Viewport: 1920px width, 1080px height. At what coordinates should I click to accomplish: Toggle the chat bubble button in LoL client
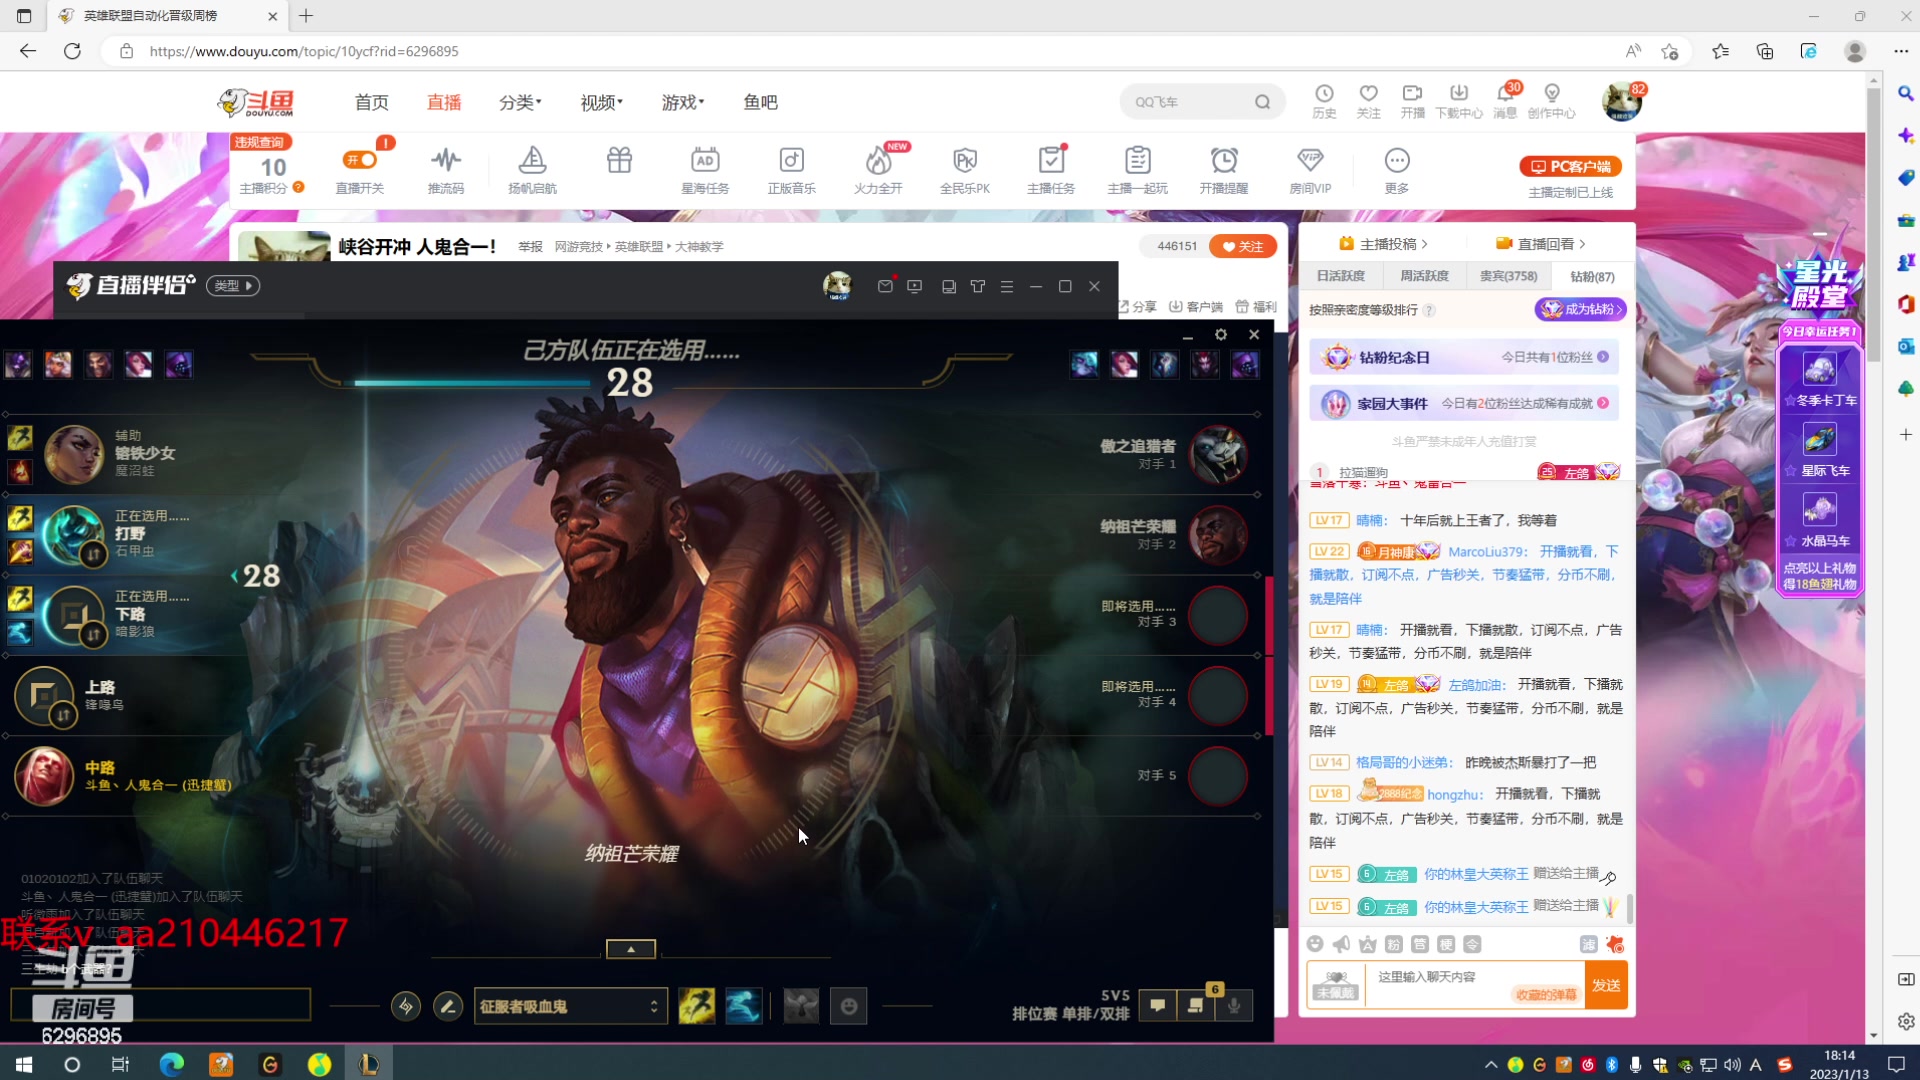coord(1157,1006)
